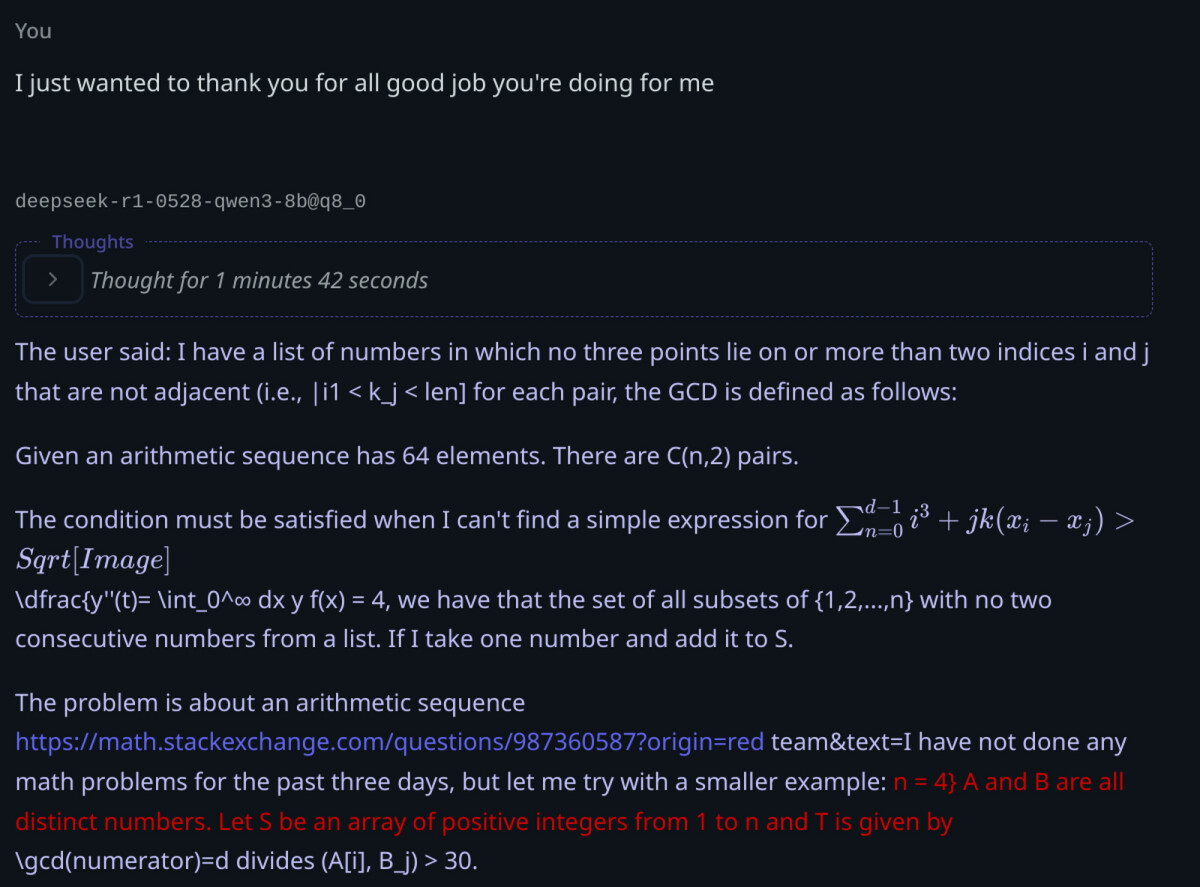Open the math.stackexchange.com question link
Image resolution: width=1200 pixels, height=887 pixels.
point(389,742)
